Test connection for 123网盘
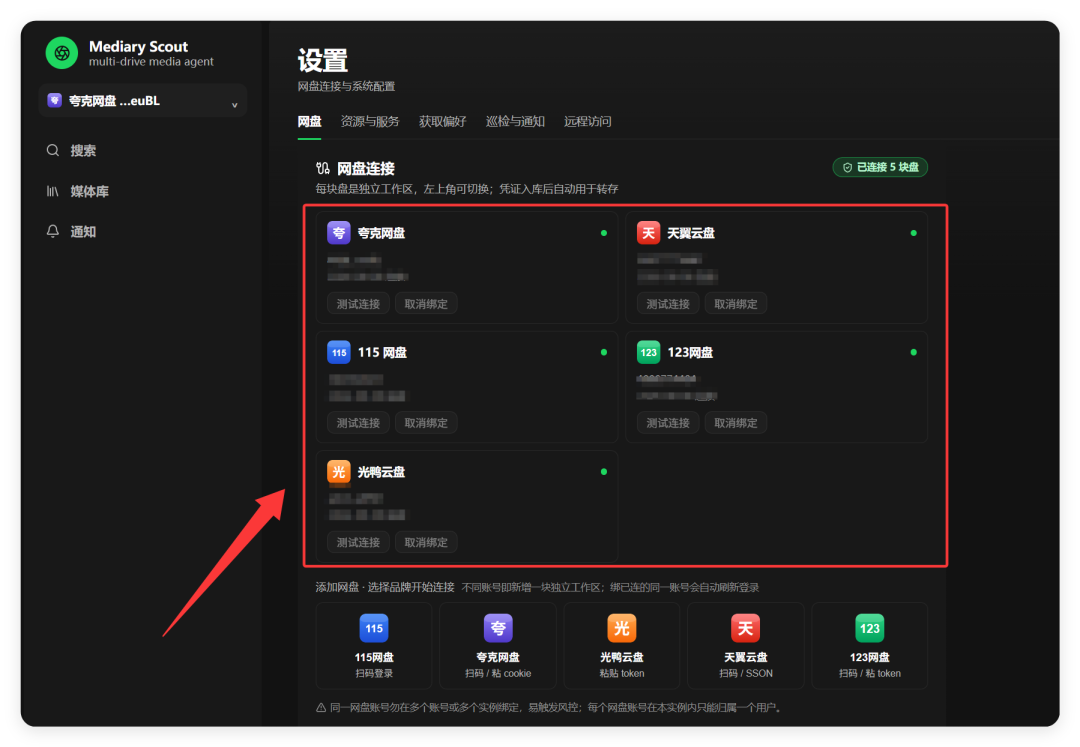1080x747 pixels. click(x=667, y=423)
